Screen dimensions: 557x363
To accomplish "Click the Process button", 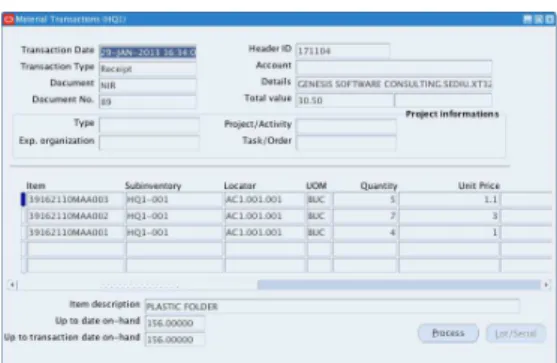I will 448,333.
